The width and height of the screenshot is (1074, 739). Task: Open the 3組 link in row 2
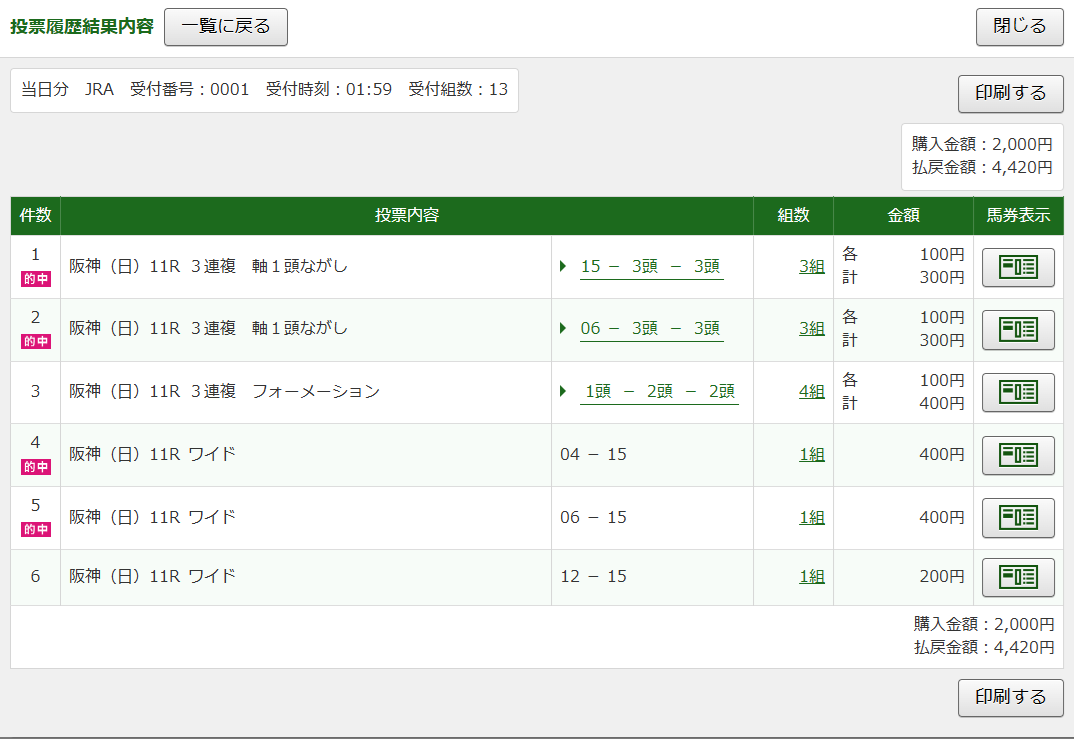pyautogui.click(x=812, y=329)
